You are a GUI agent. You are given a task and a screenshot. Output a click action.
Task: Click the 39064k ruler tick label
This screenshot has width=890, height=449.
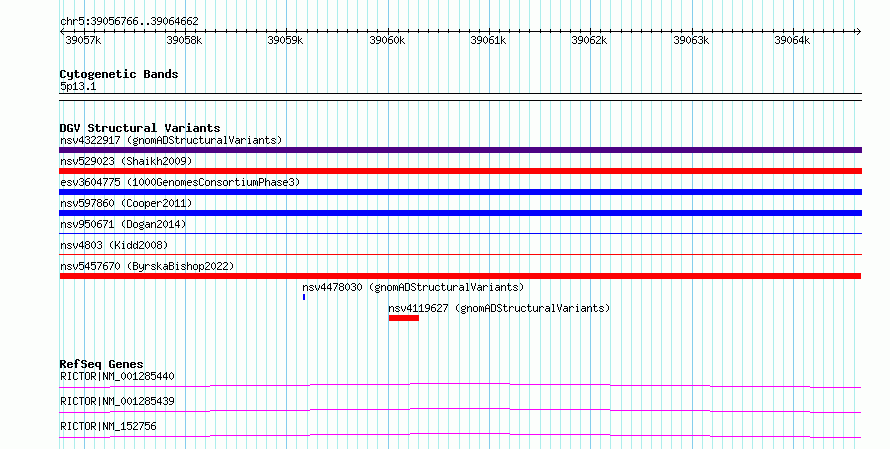[792, 41]
